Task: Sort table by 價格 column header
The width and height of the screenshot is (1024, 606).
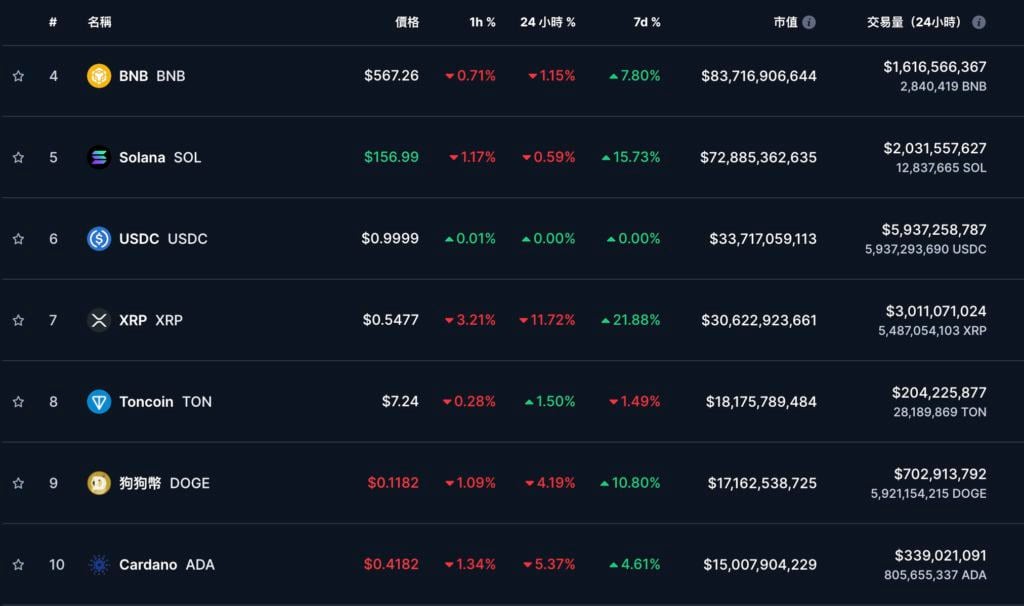Action: (x=407, y=22)
